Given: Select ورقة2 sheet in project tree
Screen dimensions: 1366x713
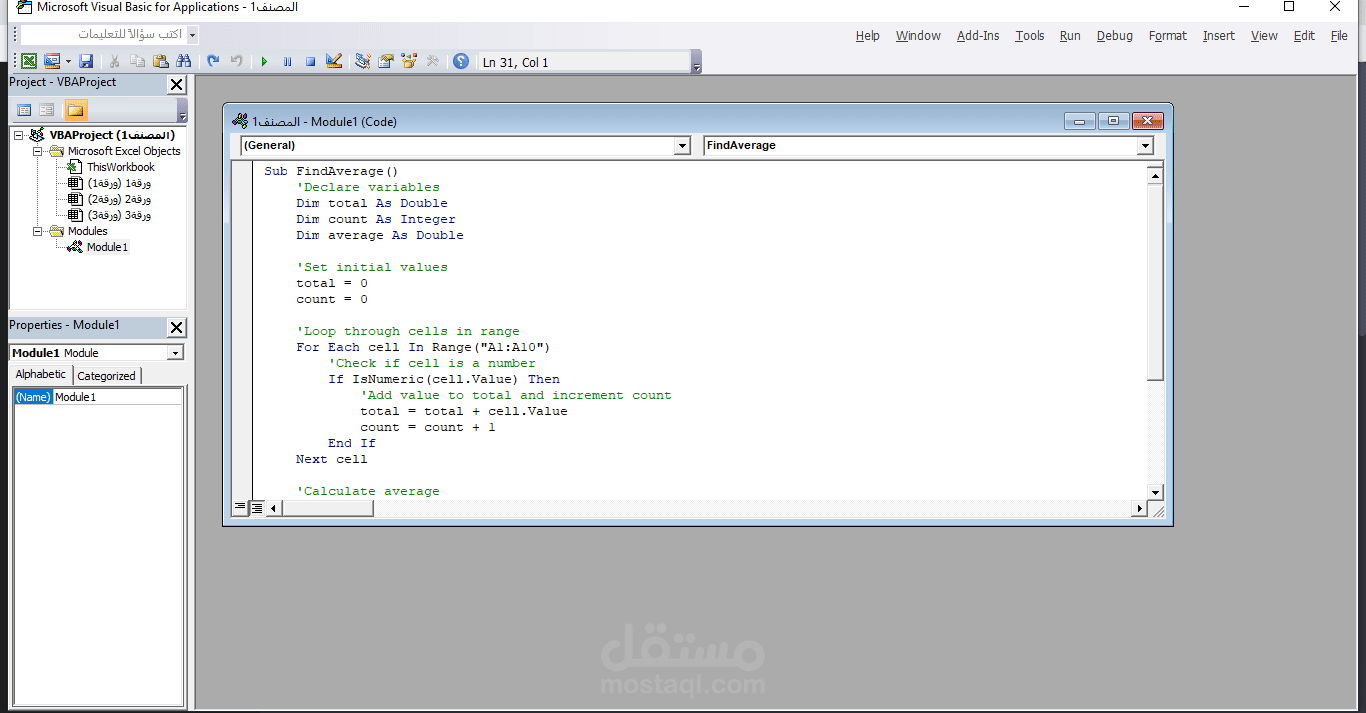Looking at the screenshot, I should 119,199.
